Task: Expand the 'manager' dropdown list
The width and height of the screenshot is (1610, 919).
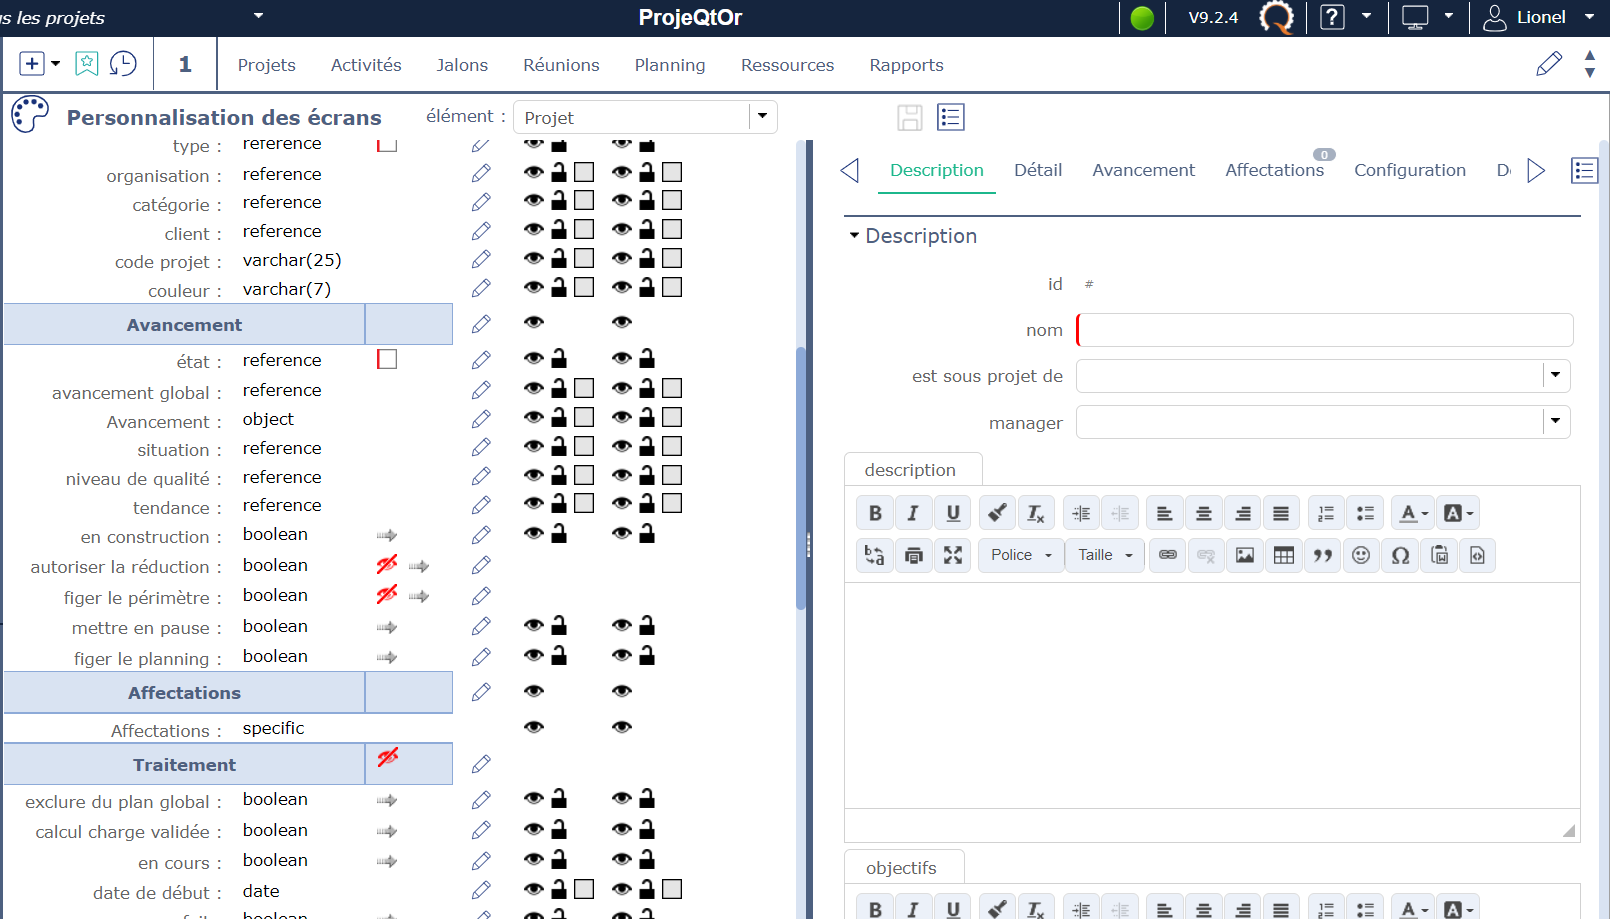Action: click(x=1555, y=421)
